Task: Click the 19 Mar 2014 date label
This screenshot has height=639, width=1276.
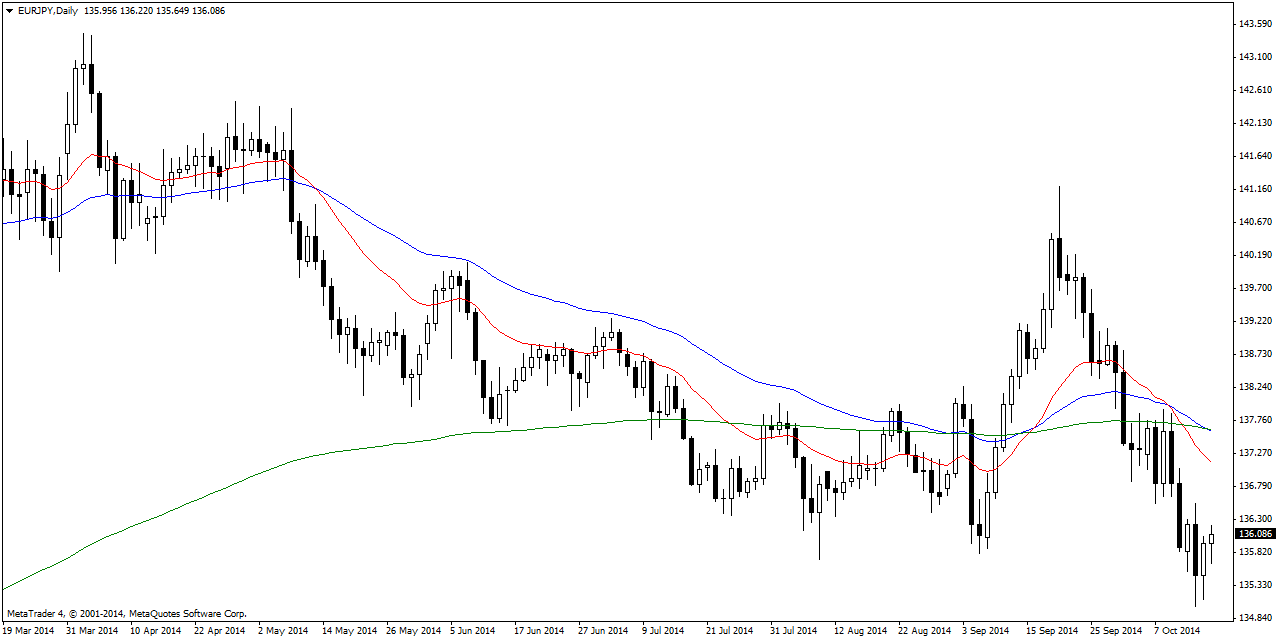Action: pos(29,631)
